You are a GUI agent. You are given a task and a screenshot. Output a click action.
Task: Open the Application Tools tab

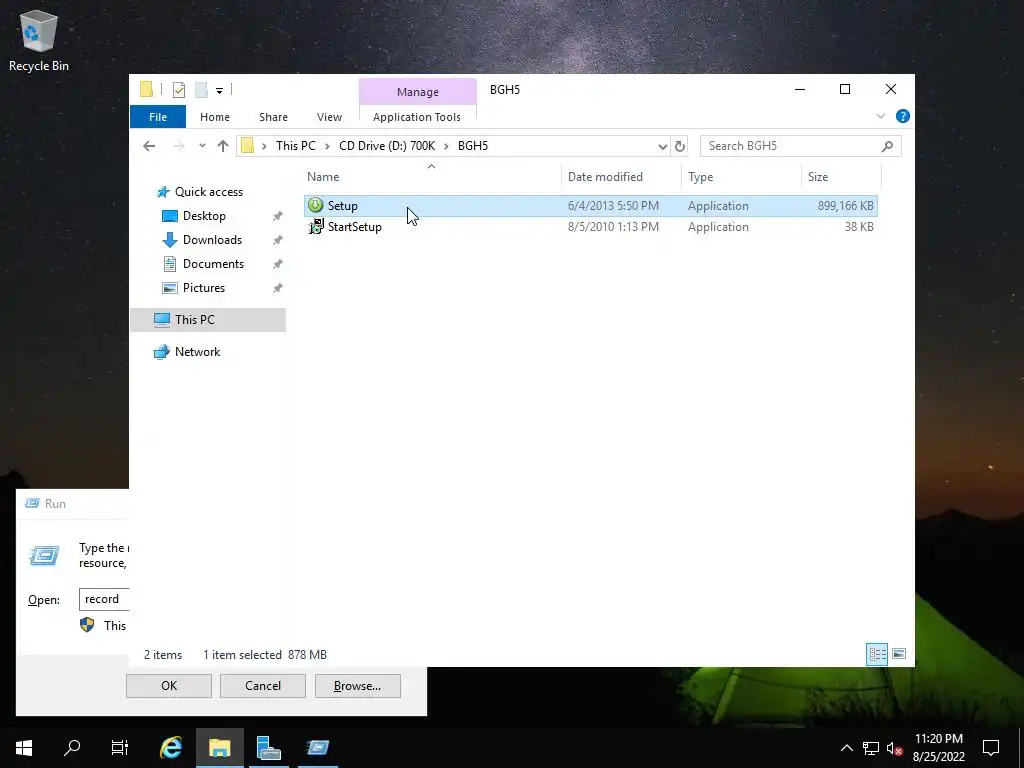coord(417,117)
